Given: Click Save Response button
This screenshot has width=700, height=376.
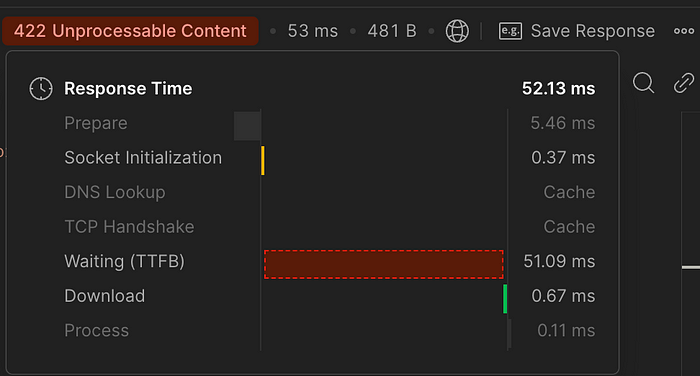Looking at the screenshot, I should (x=577, y=31).
